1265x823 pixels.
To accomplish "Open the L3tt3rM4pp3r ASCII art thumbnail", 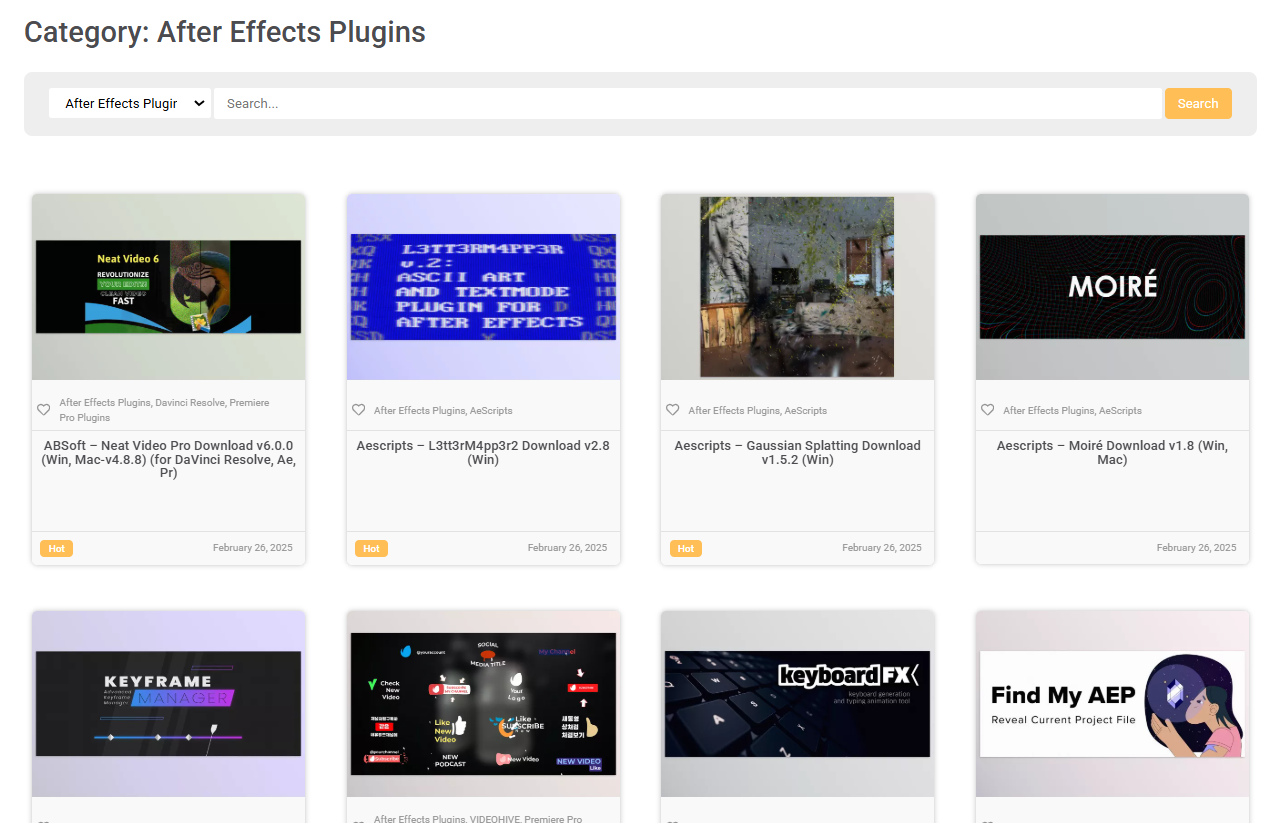I will [x=483, y=287].
